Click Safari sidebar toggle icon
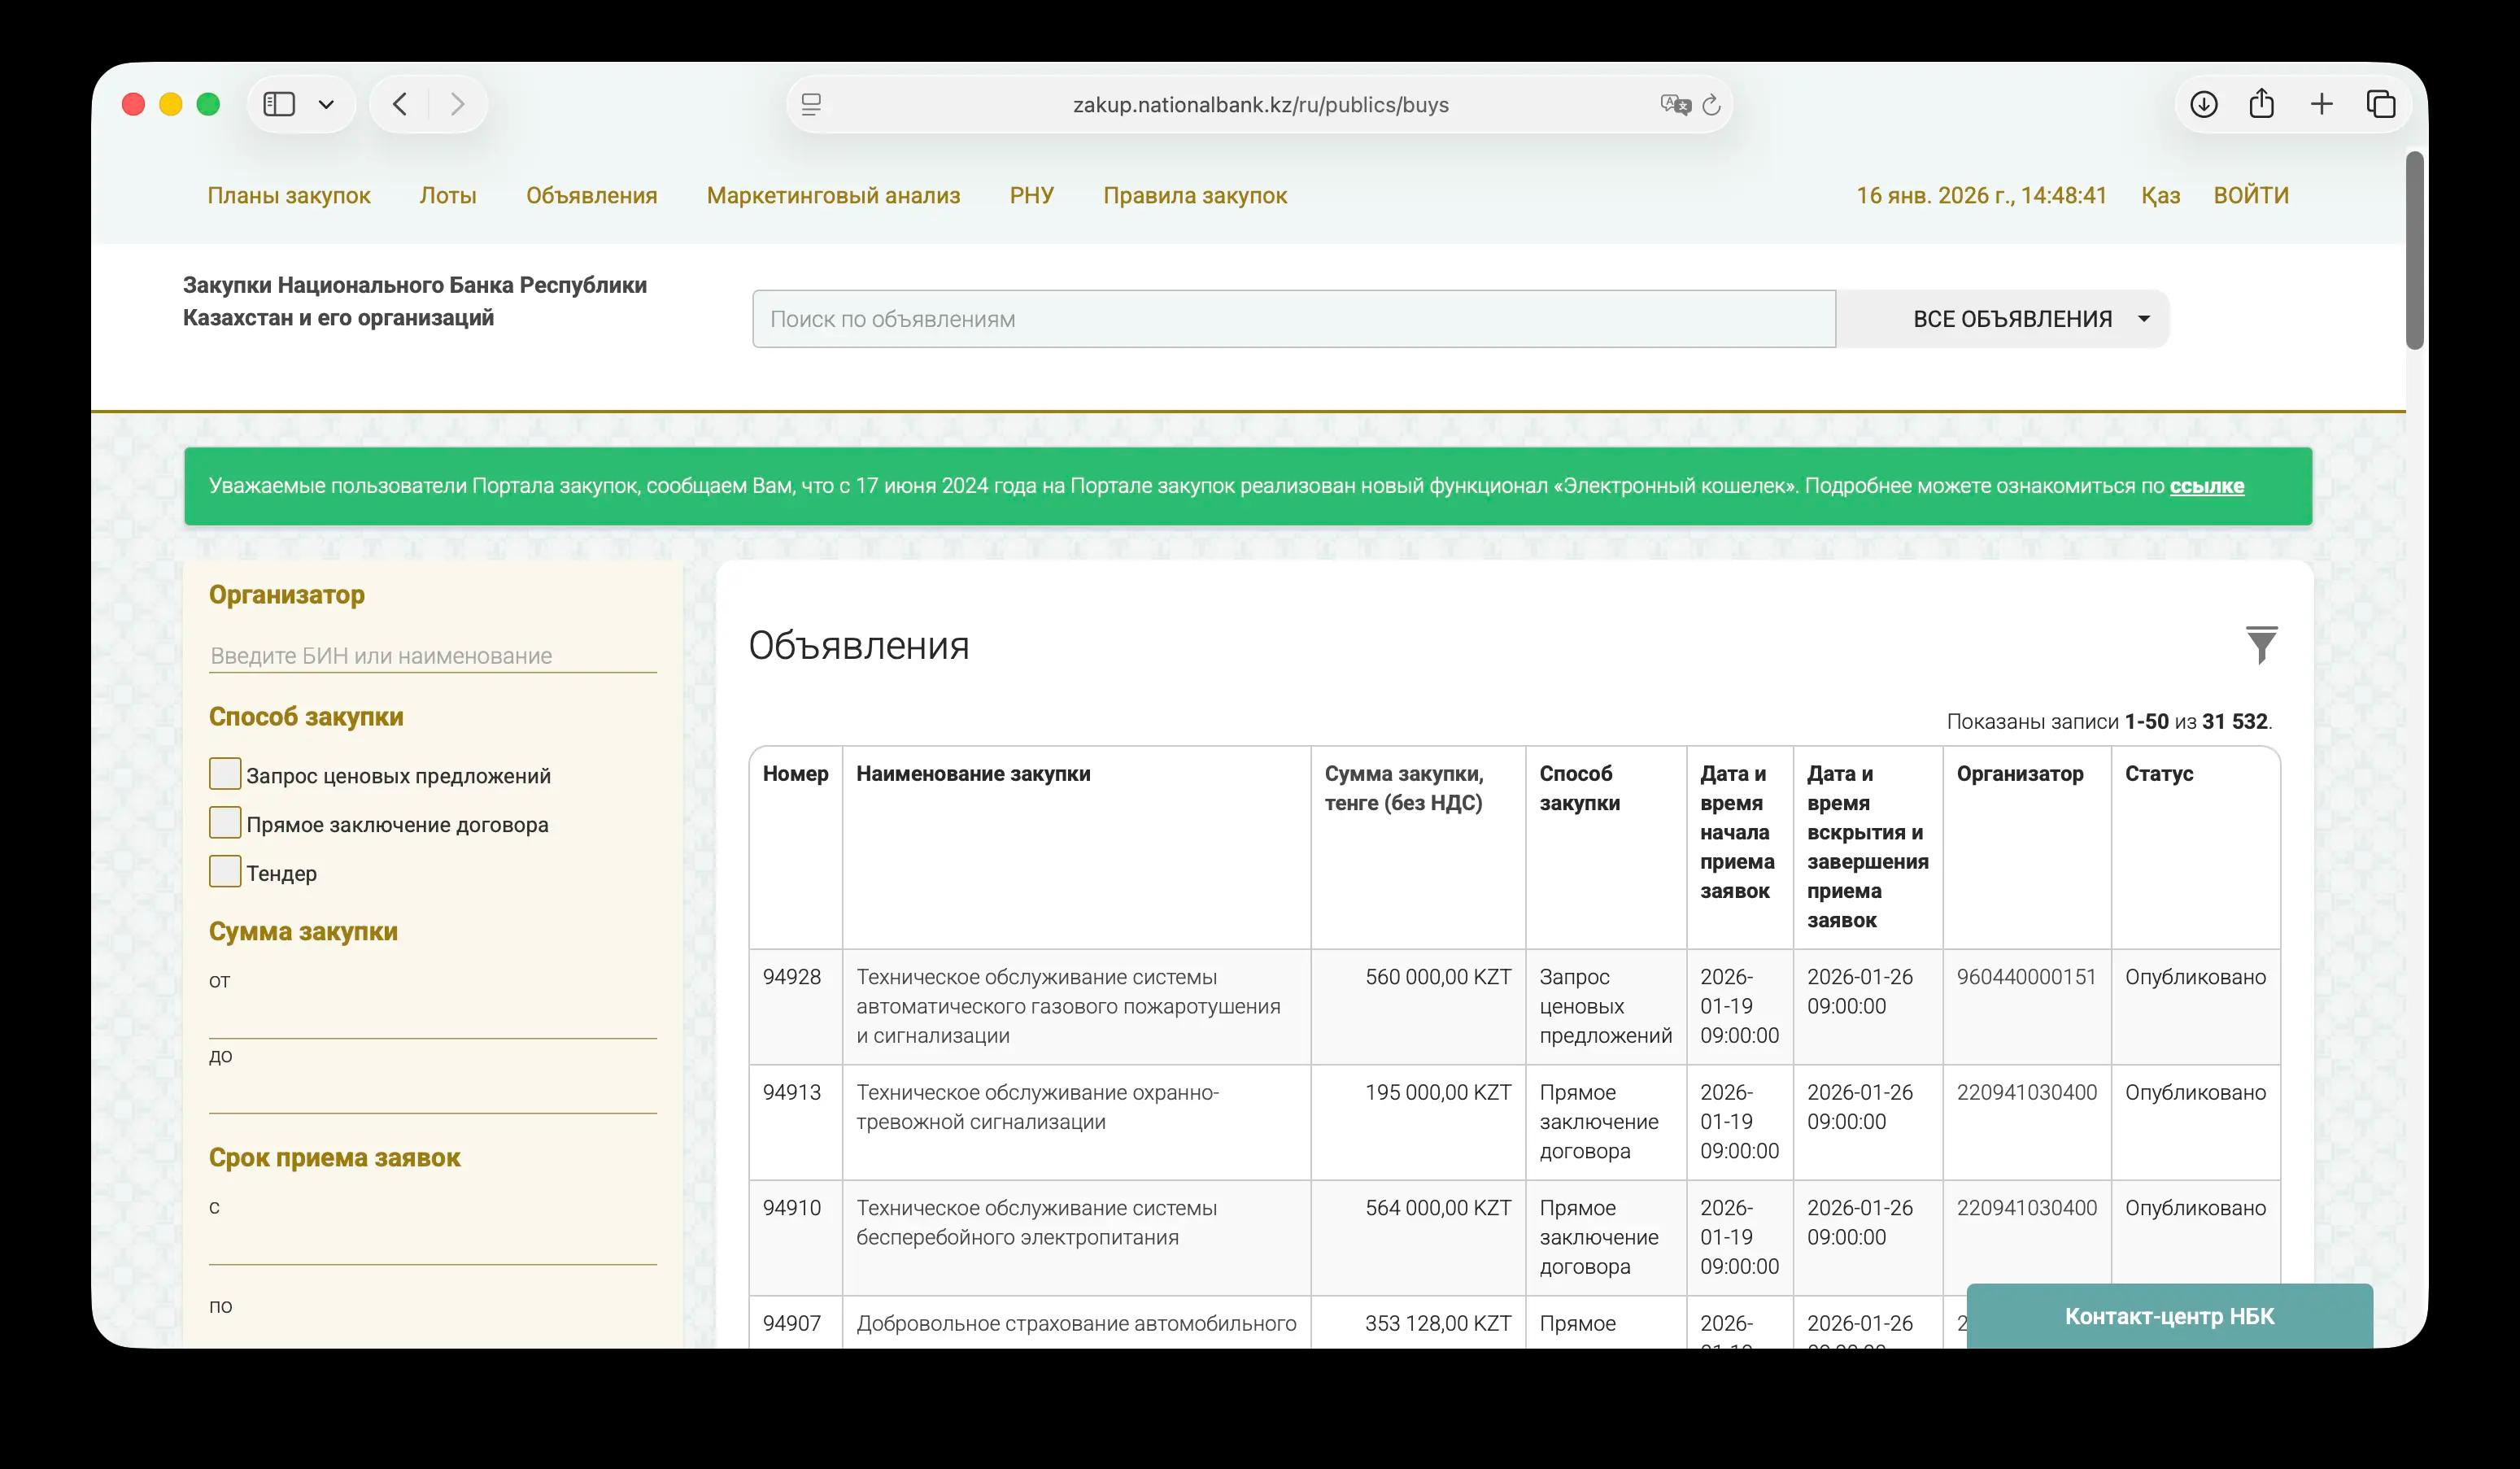 279,104
